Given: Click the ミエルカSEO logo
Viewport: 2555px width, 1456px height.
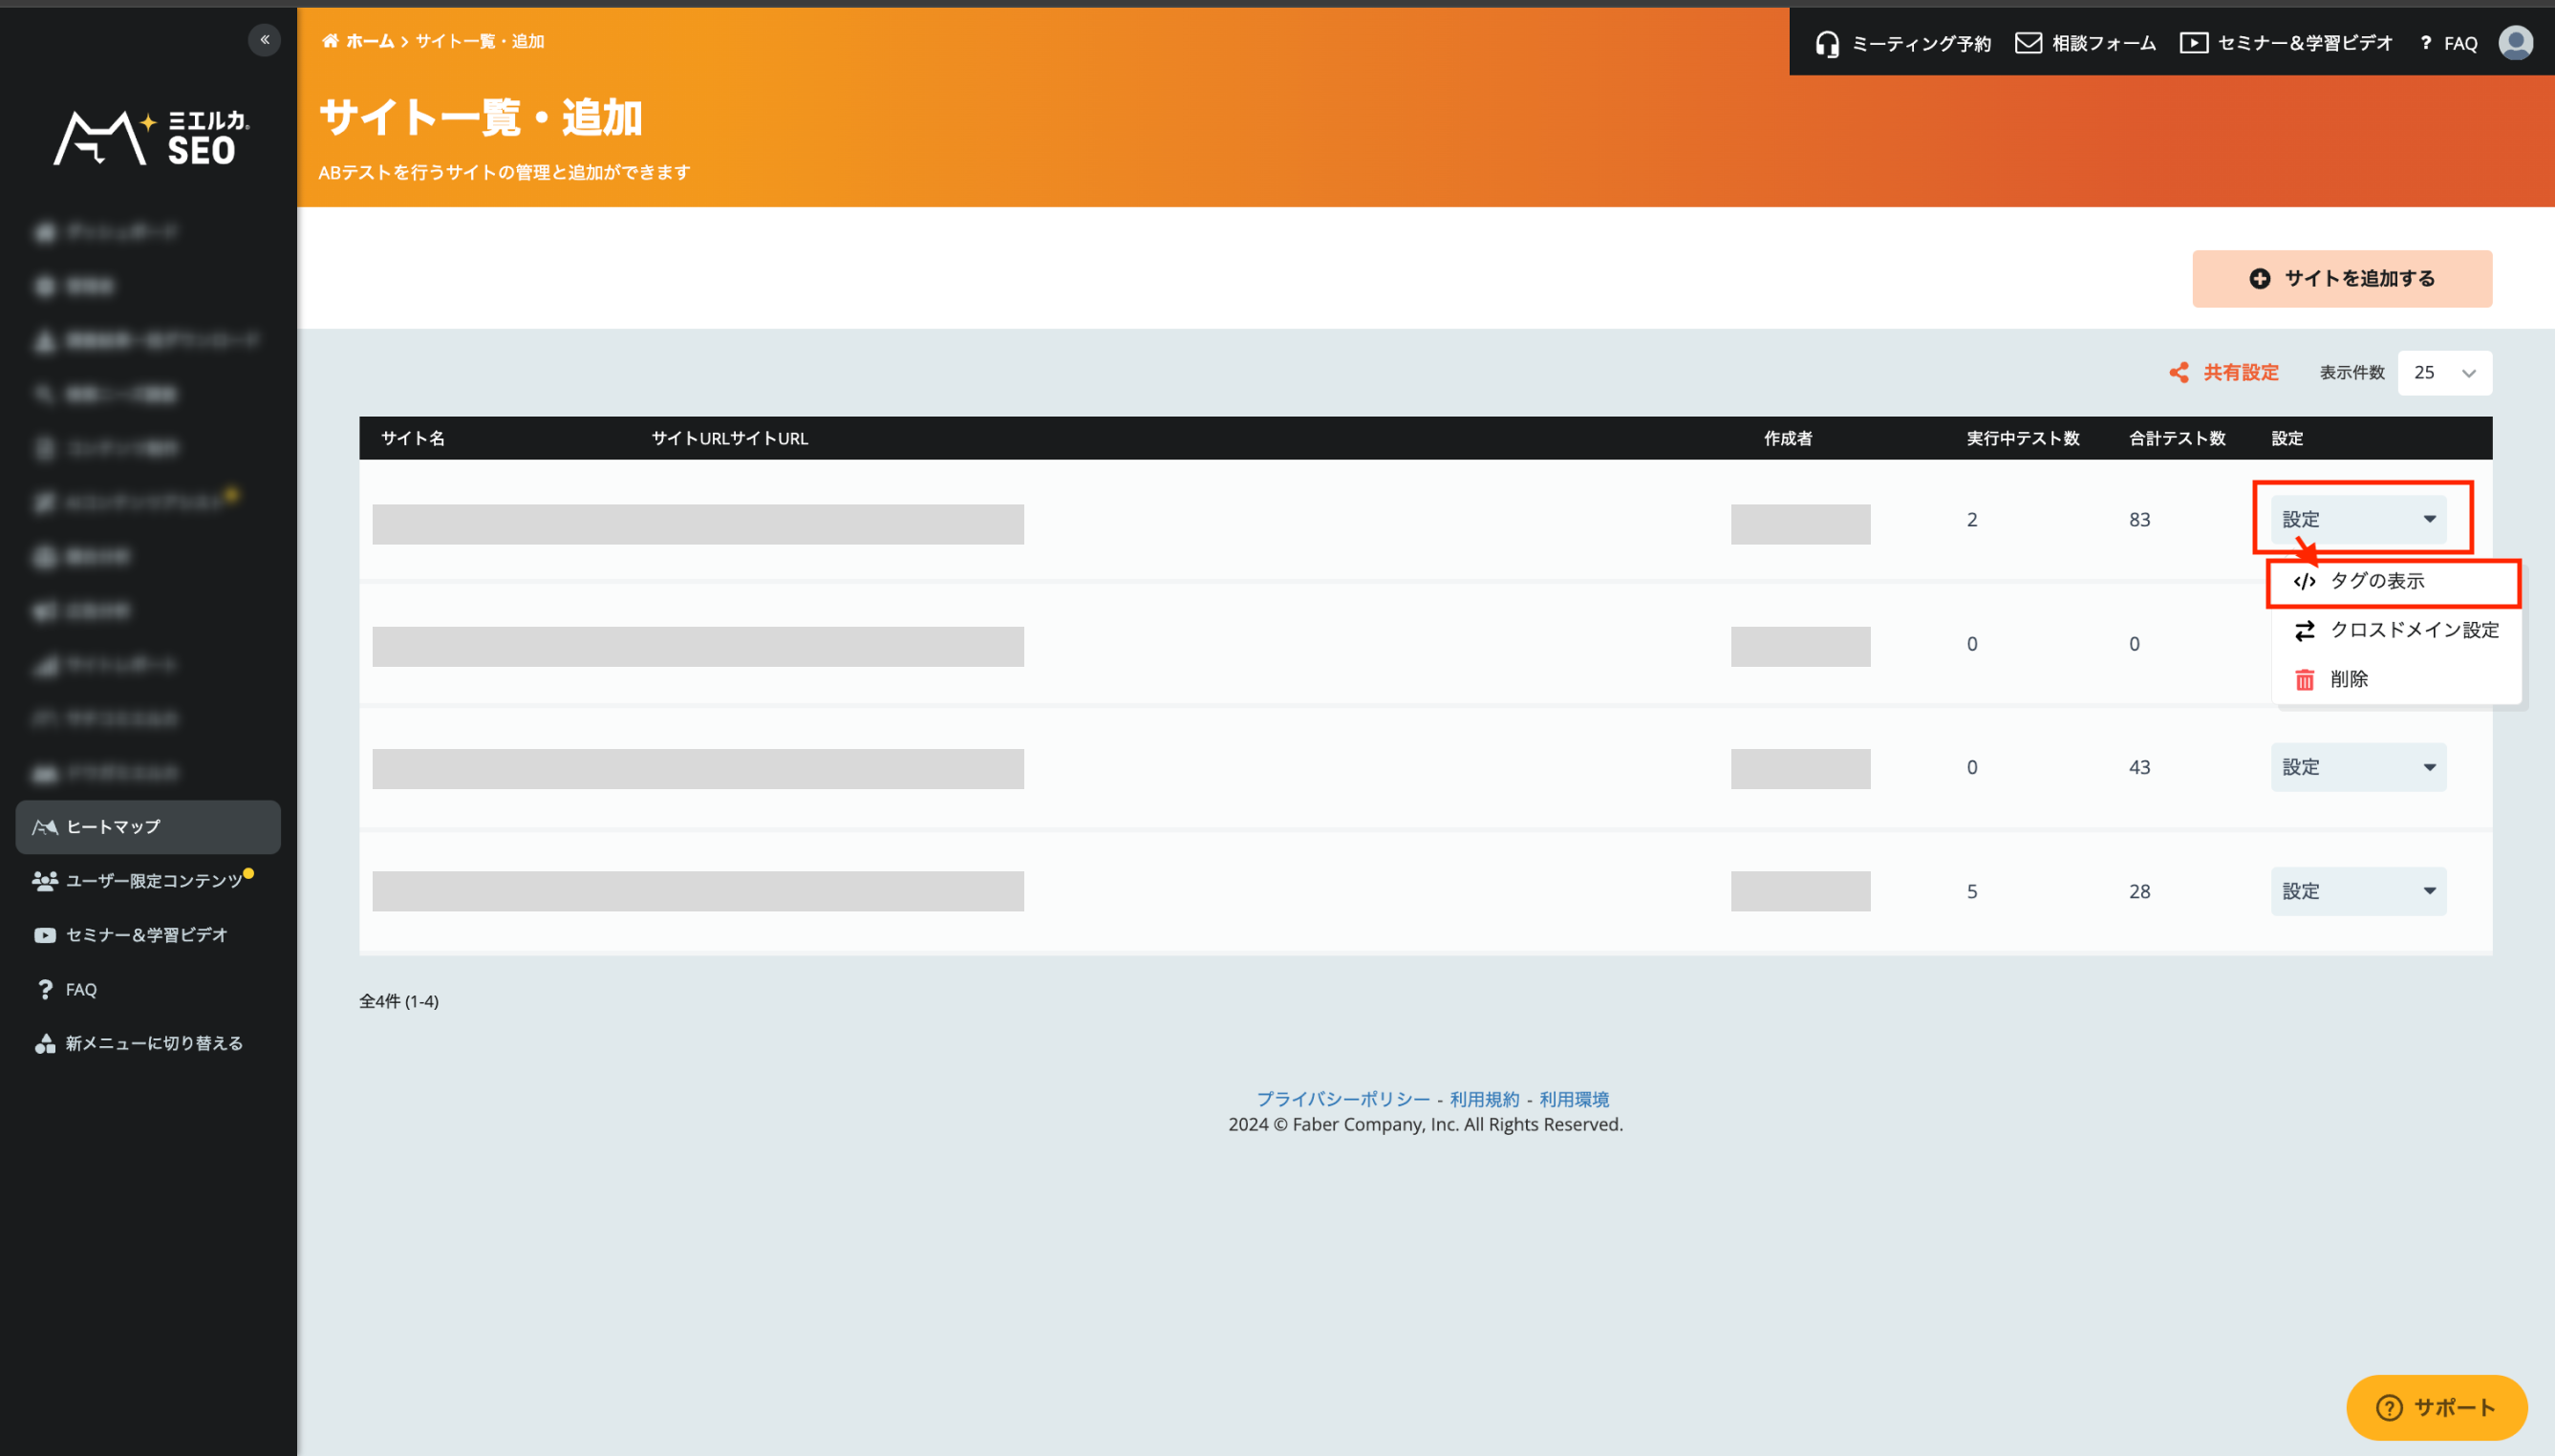Looking at the screenshot, I should (150, 137).
